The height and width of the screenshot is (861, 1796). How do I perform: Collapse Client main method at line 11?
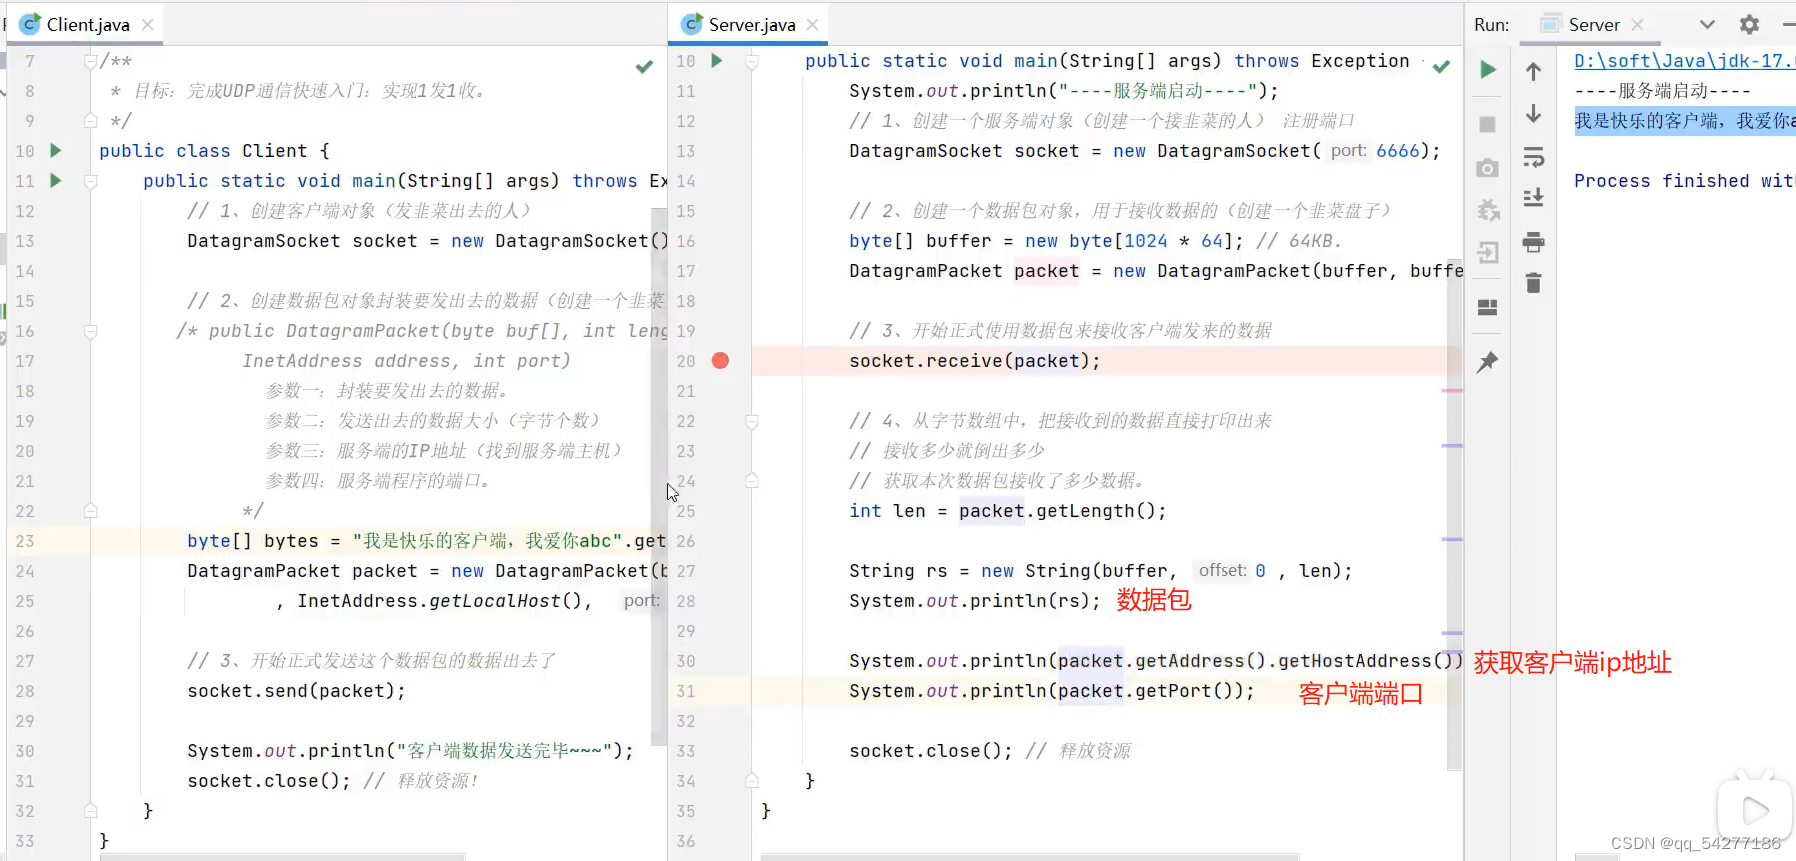91,181
